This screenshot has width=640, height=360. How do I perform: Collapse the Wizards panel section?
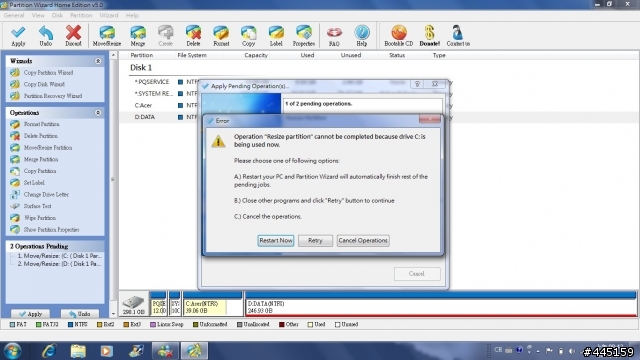pyautogui.click(x=98, y=61)
